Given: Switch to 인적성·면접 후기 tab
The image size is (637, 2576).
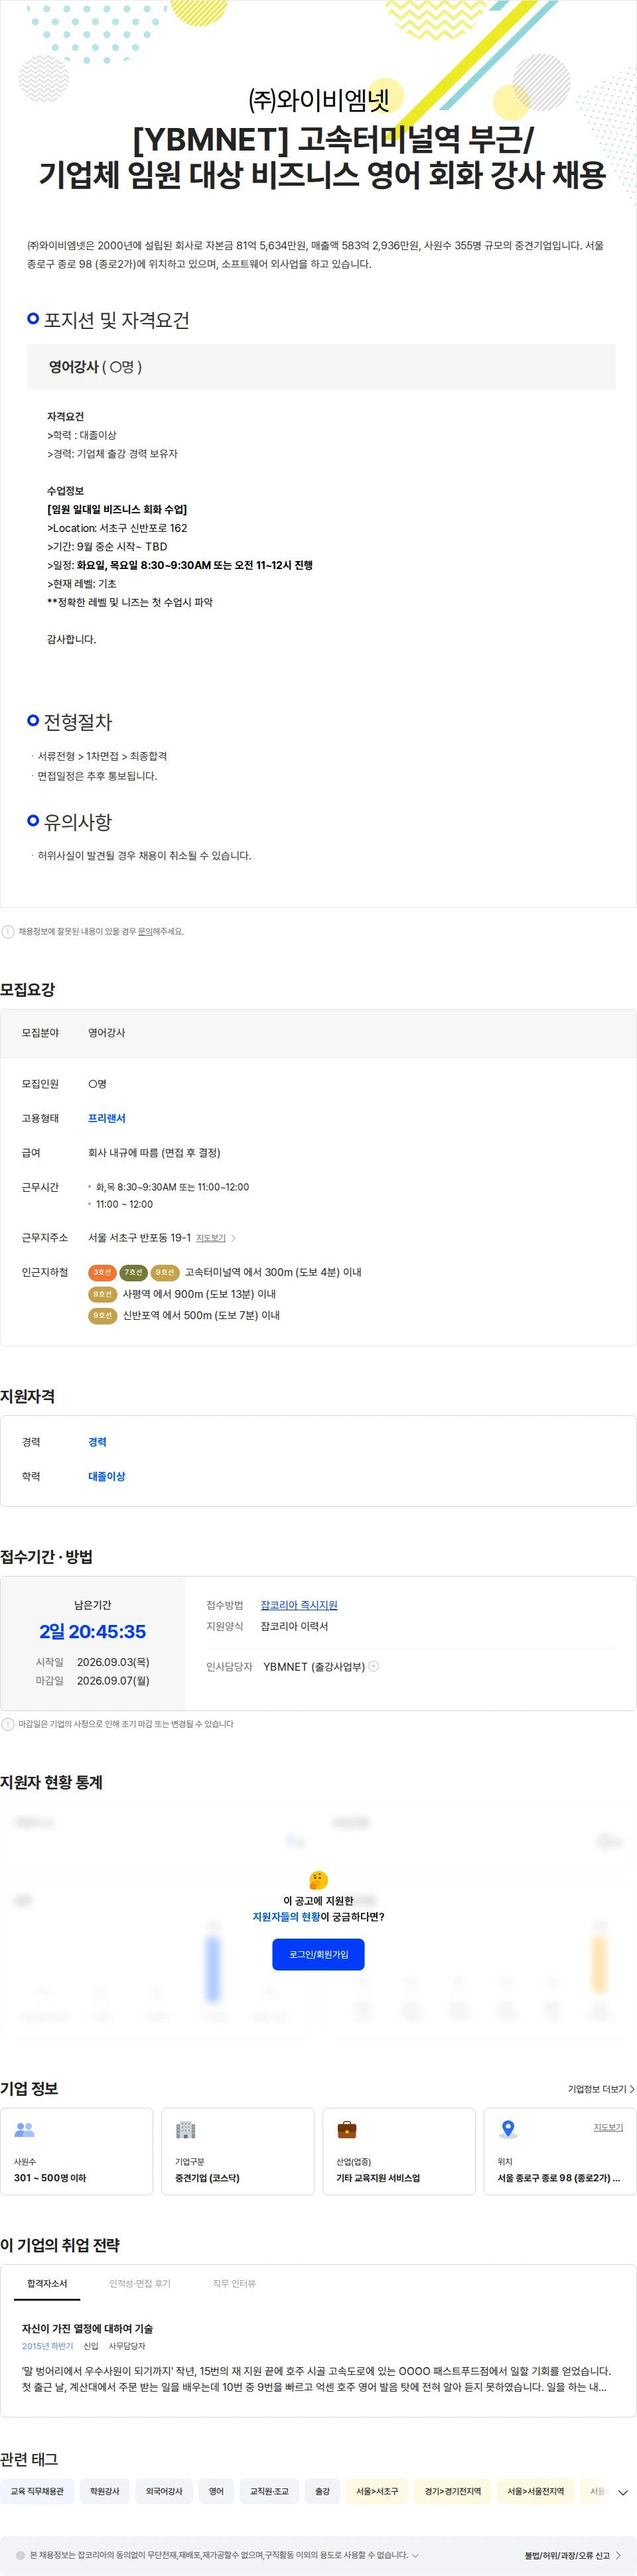Looking at the screenshot, I should 140,2284.
